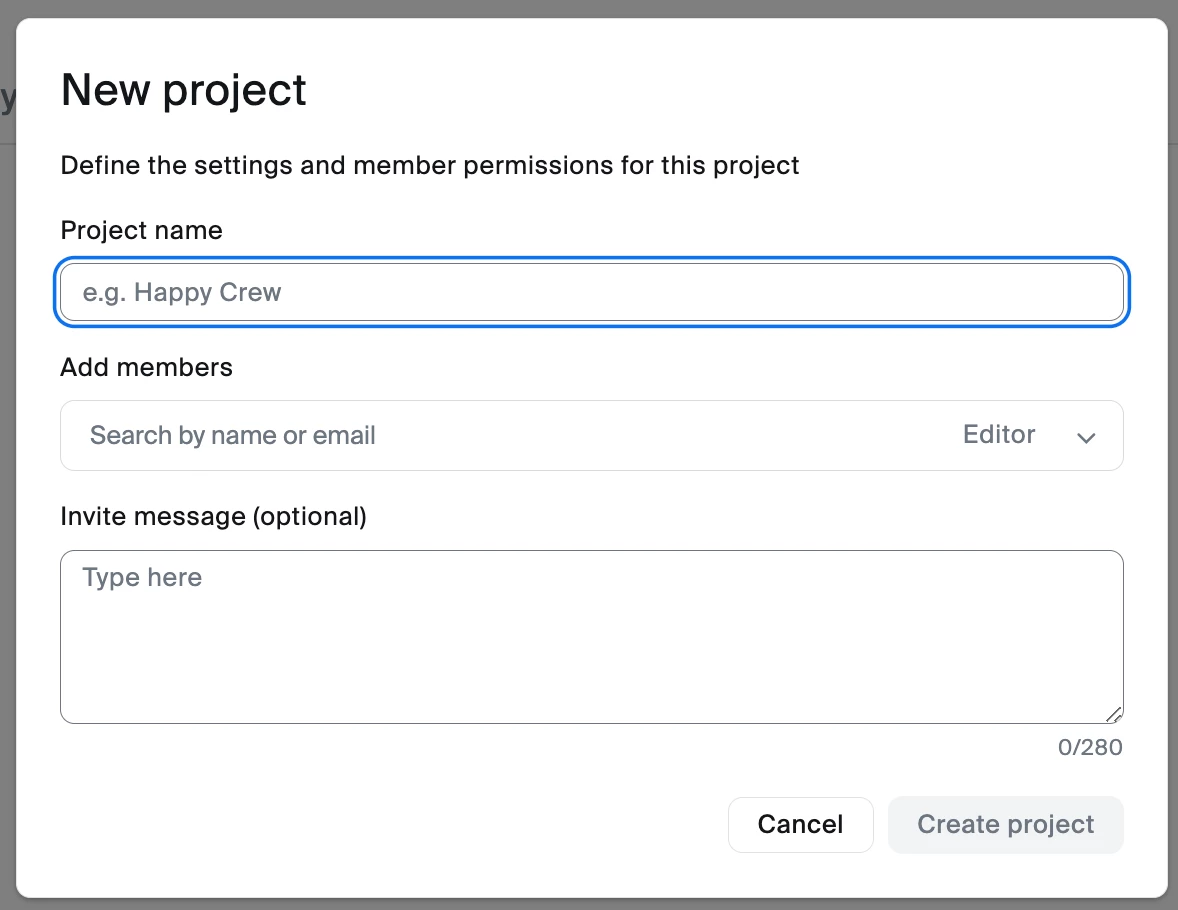Click the "Invite message (optional)" label
The height and width of the screenshot is (910, 1178).
pos(213,516)
